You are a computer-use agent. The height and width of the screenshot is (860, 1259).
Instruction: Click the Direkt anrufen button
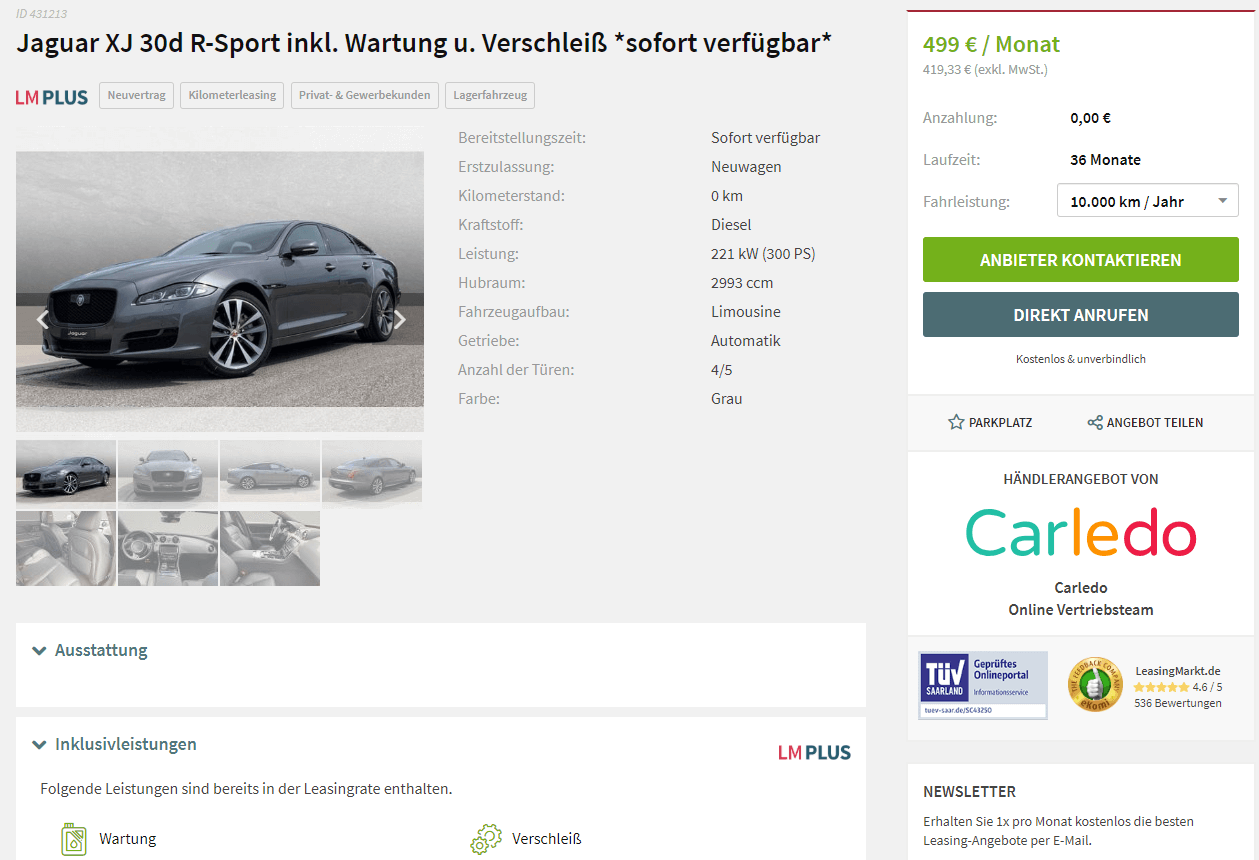pyautogui.click(x=1081, y=315)
